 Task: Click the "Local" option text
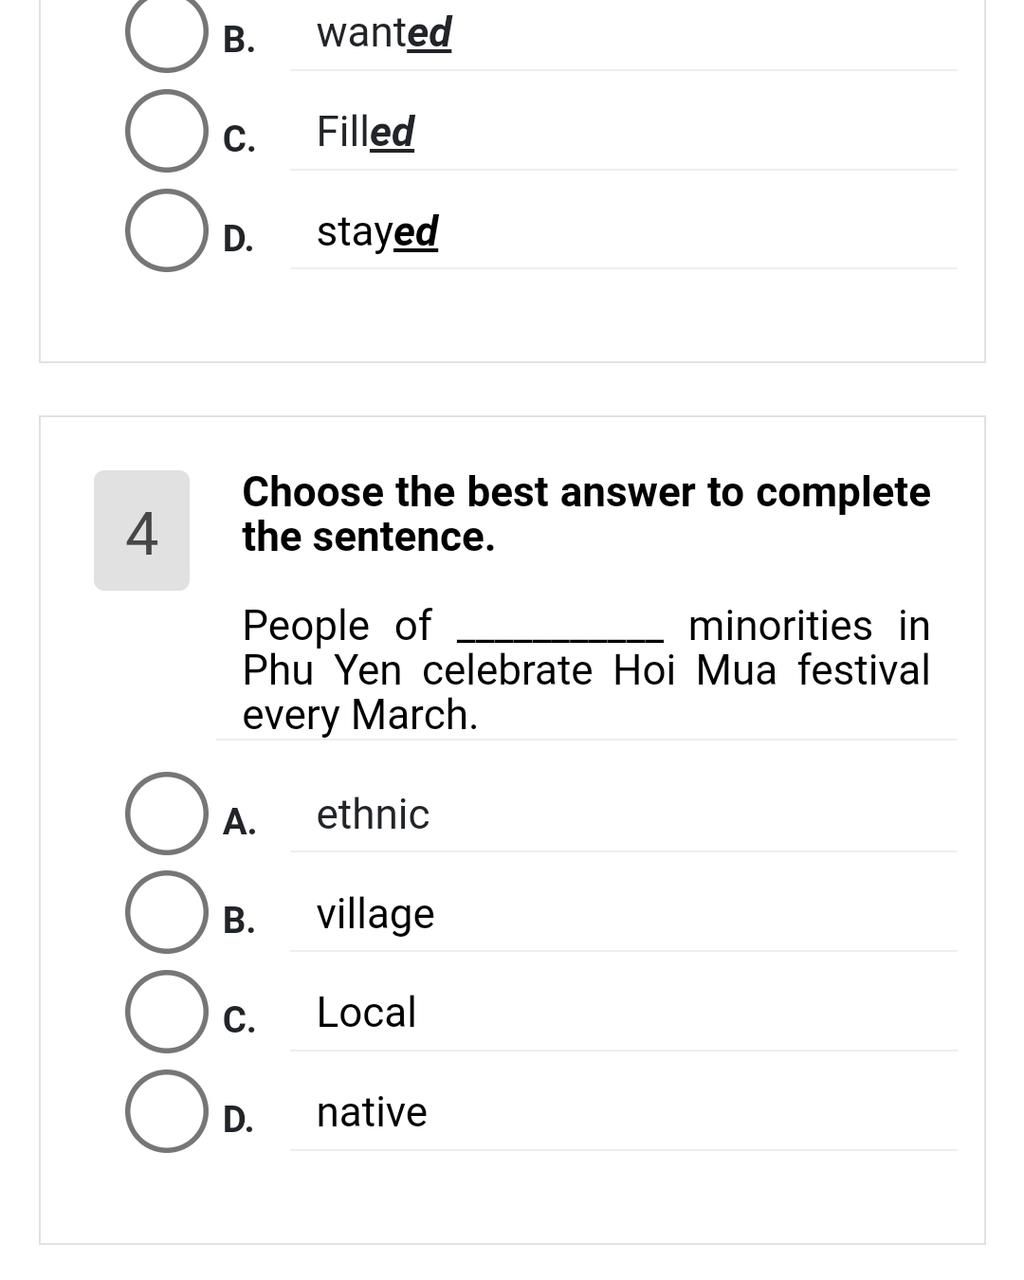tap(366, 1013)
